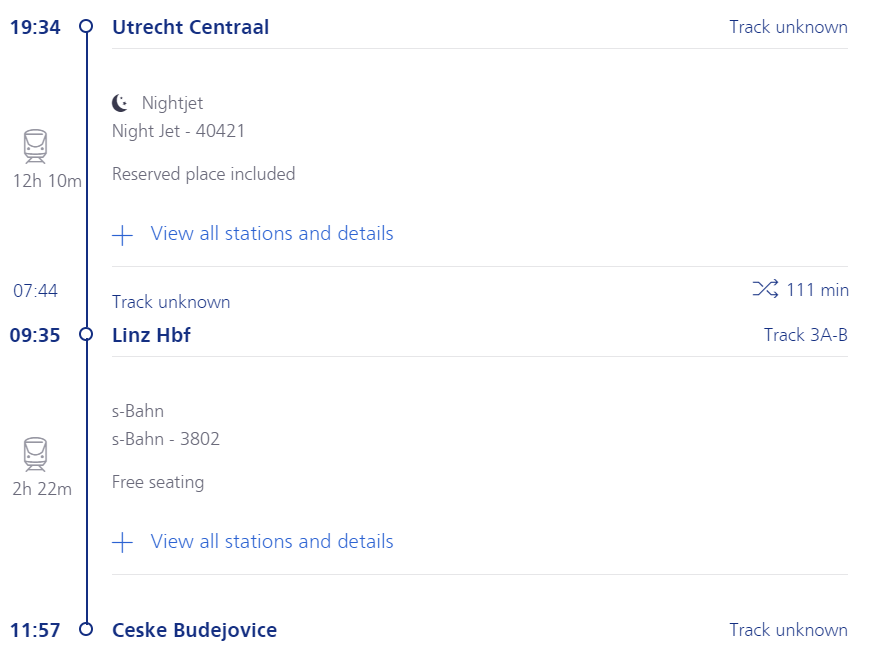Click the train icon above 2h 22m
This screenshot has height=653, width=872.
click(35, 454)
